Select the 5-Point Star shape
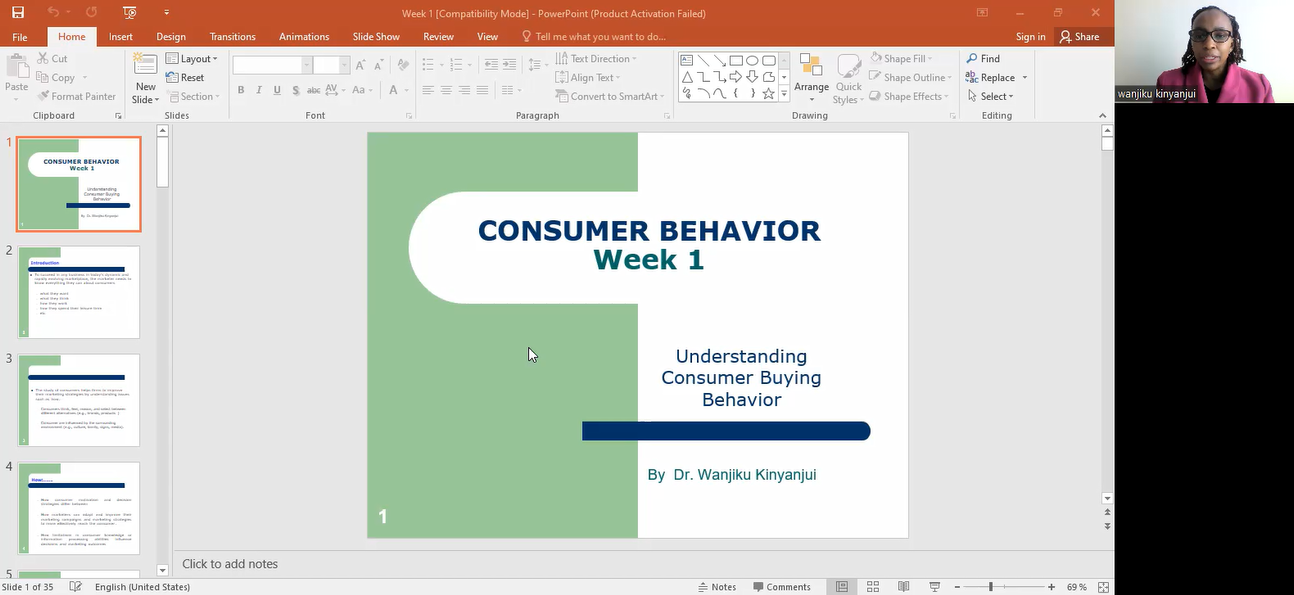This screenshot has width=1294, height=595. tap(768, 94)
